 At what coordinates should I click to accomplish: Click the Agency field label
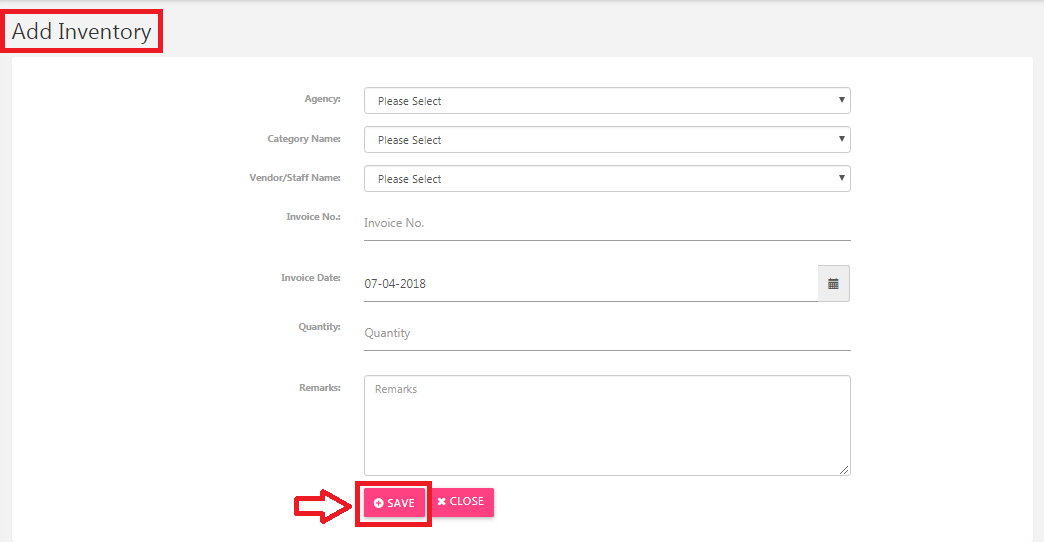pos(322,99)
